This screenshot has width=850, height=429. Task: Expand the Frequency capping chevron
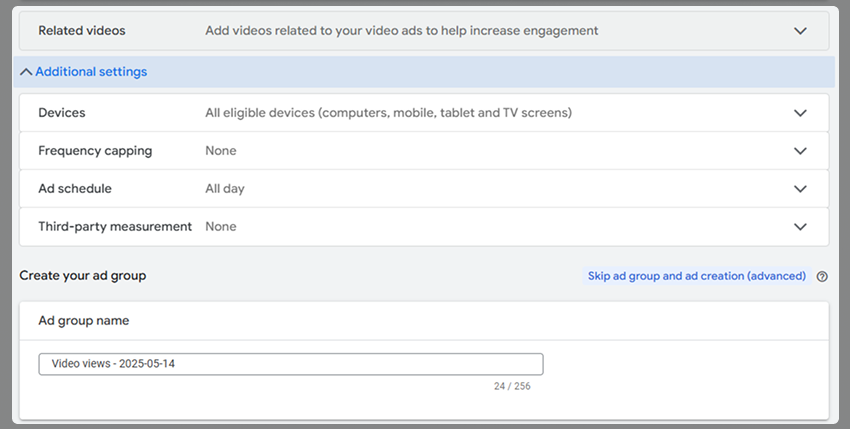[800, 151]
